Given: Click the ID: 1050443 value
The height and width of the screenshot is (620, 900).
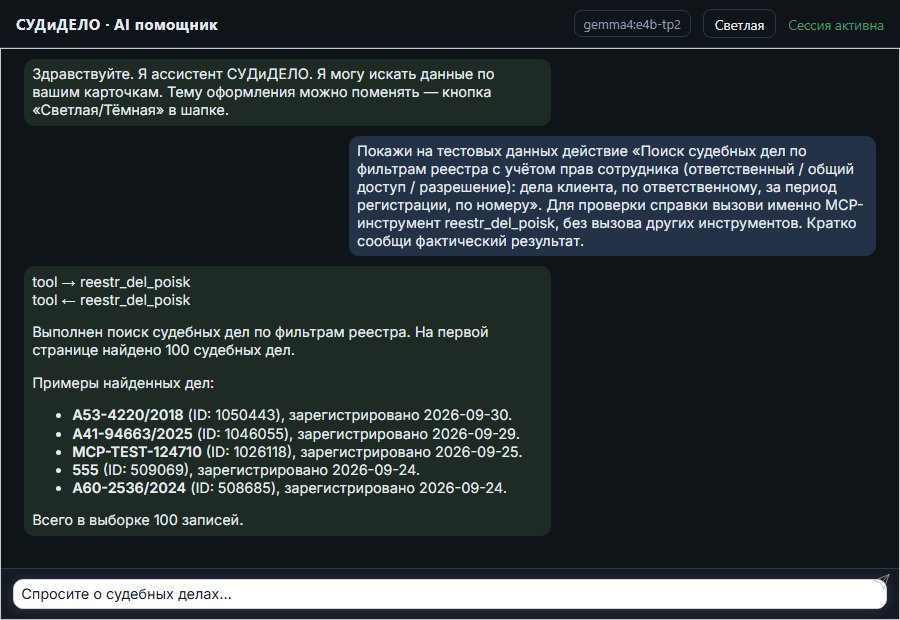Looking at the screenshot, I should pyautogui.click(x=236, y=414).
